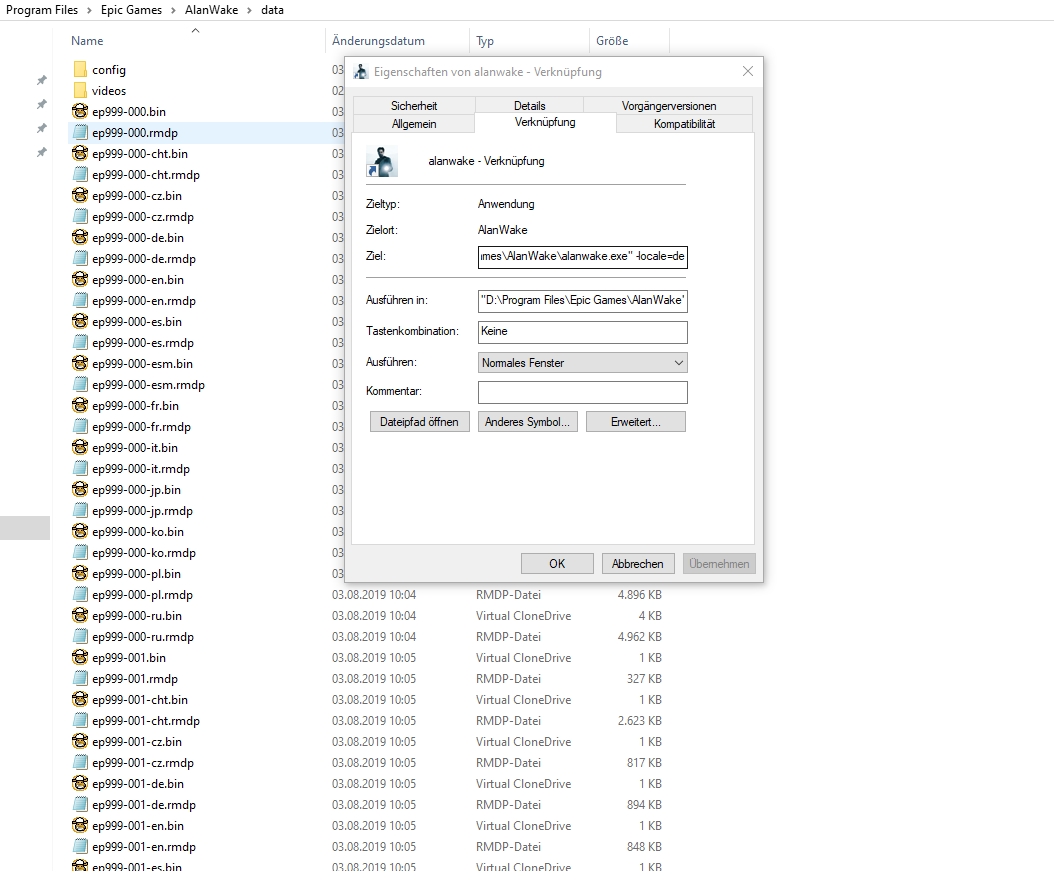Viewport: 1054px width, 884px height.
Task: Sort by the Größe column header
Action: [612, 41]
